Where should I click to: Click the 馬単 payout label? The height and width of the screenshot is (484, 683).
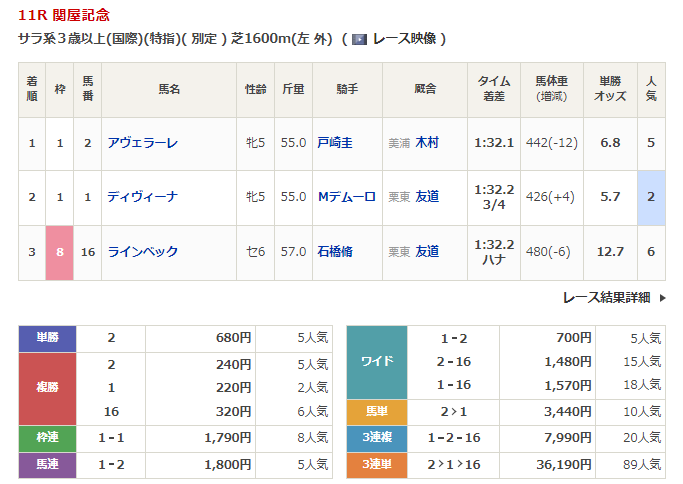coord(376,412)
